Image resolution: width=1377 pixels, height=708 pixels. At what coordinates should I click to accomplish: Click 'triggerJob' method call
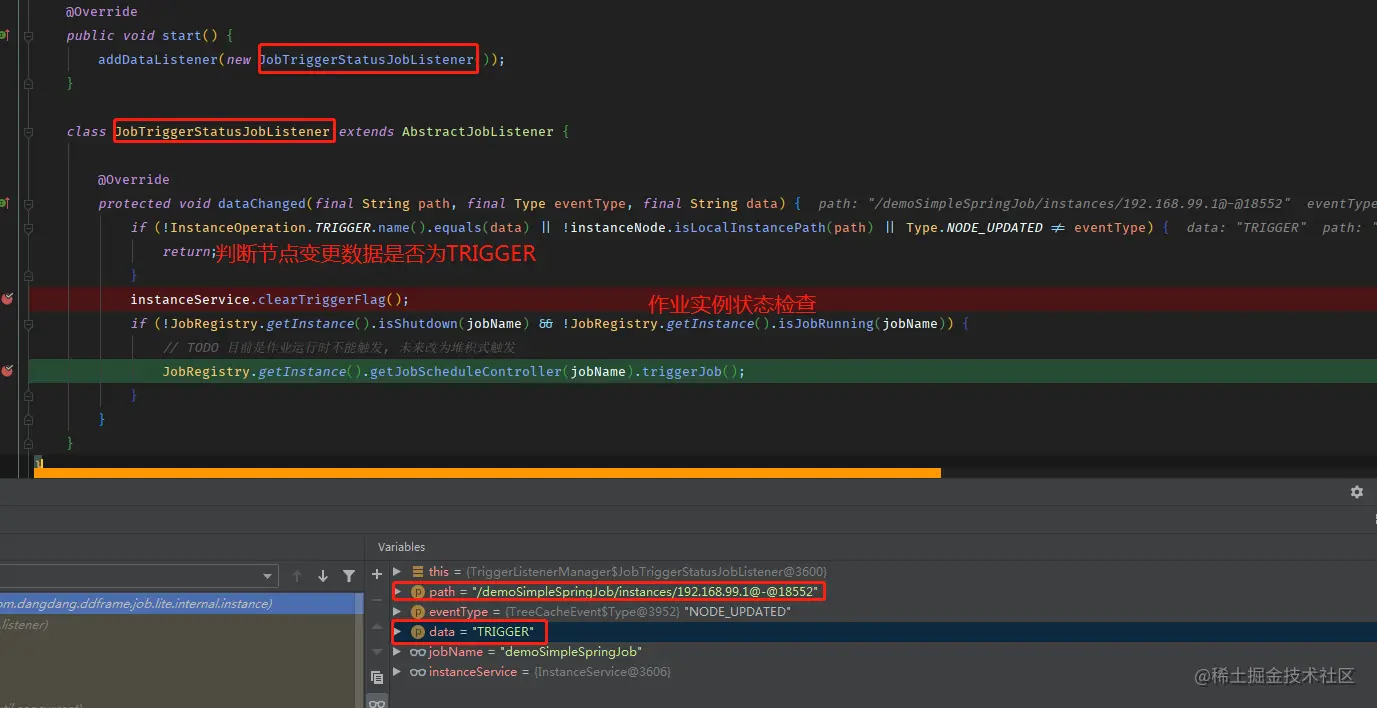pyautogui.click(x=682, y=371)
